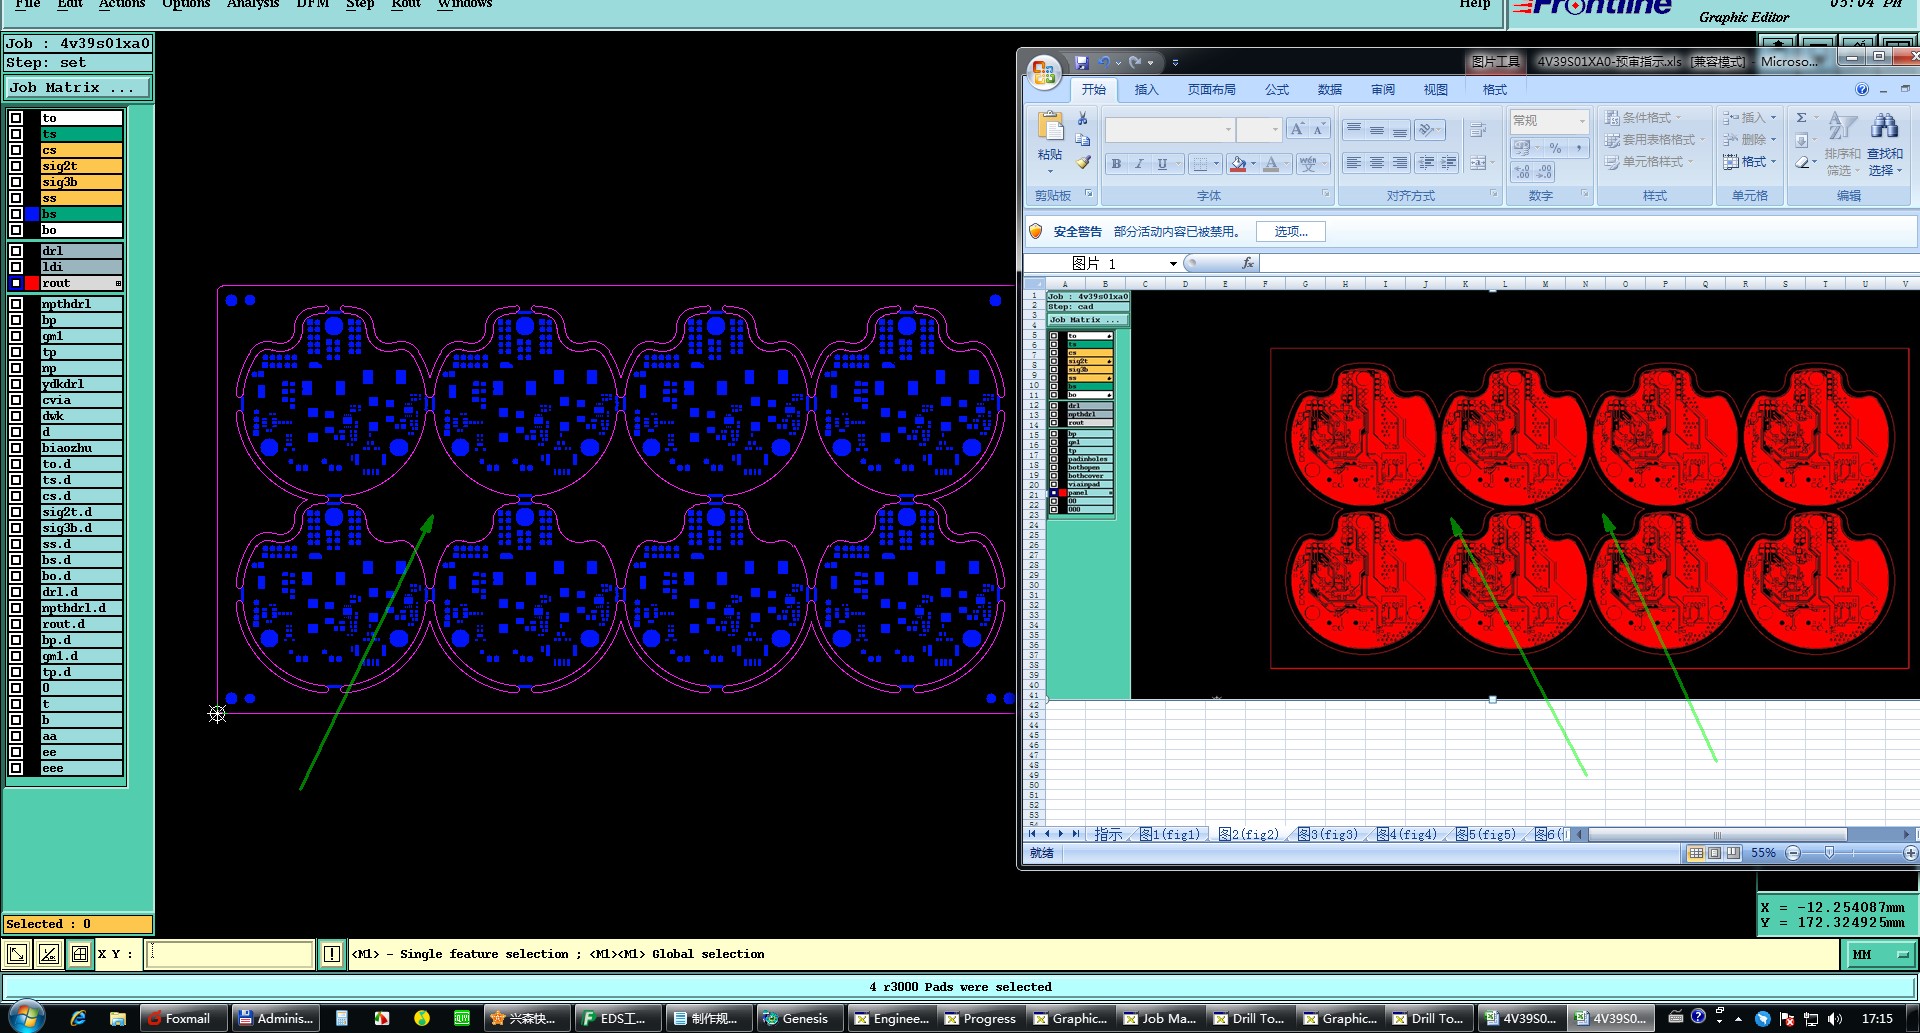Viewport: 1920px width, 1033px height.
Task: Switch to the 页面布局 ribbon tab
Action: tap(1211, 90)
